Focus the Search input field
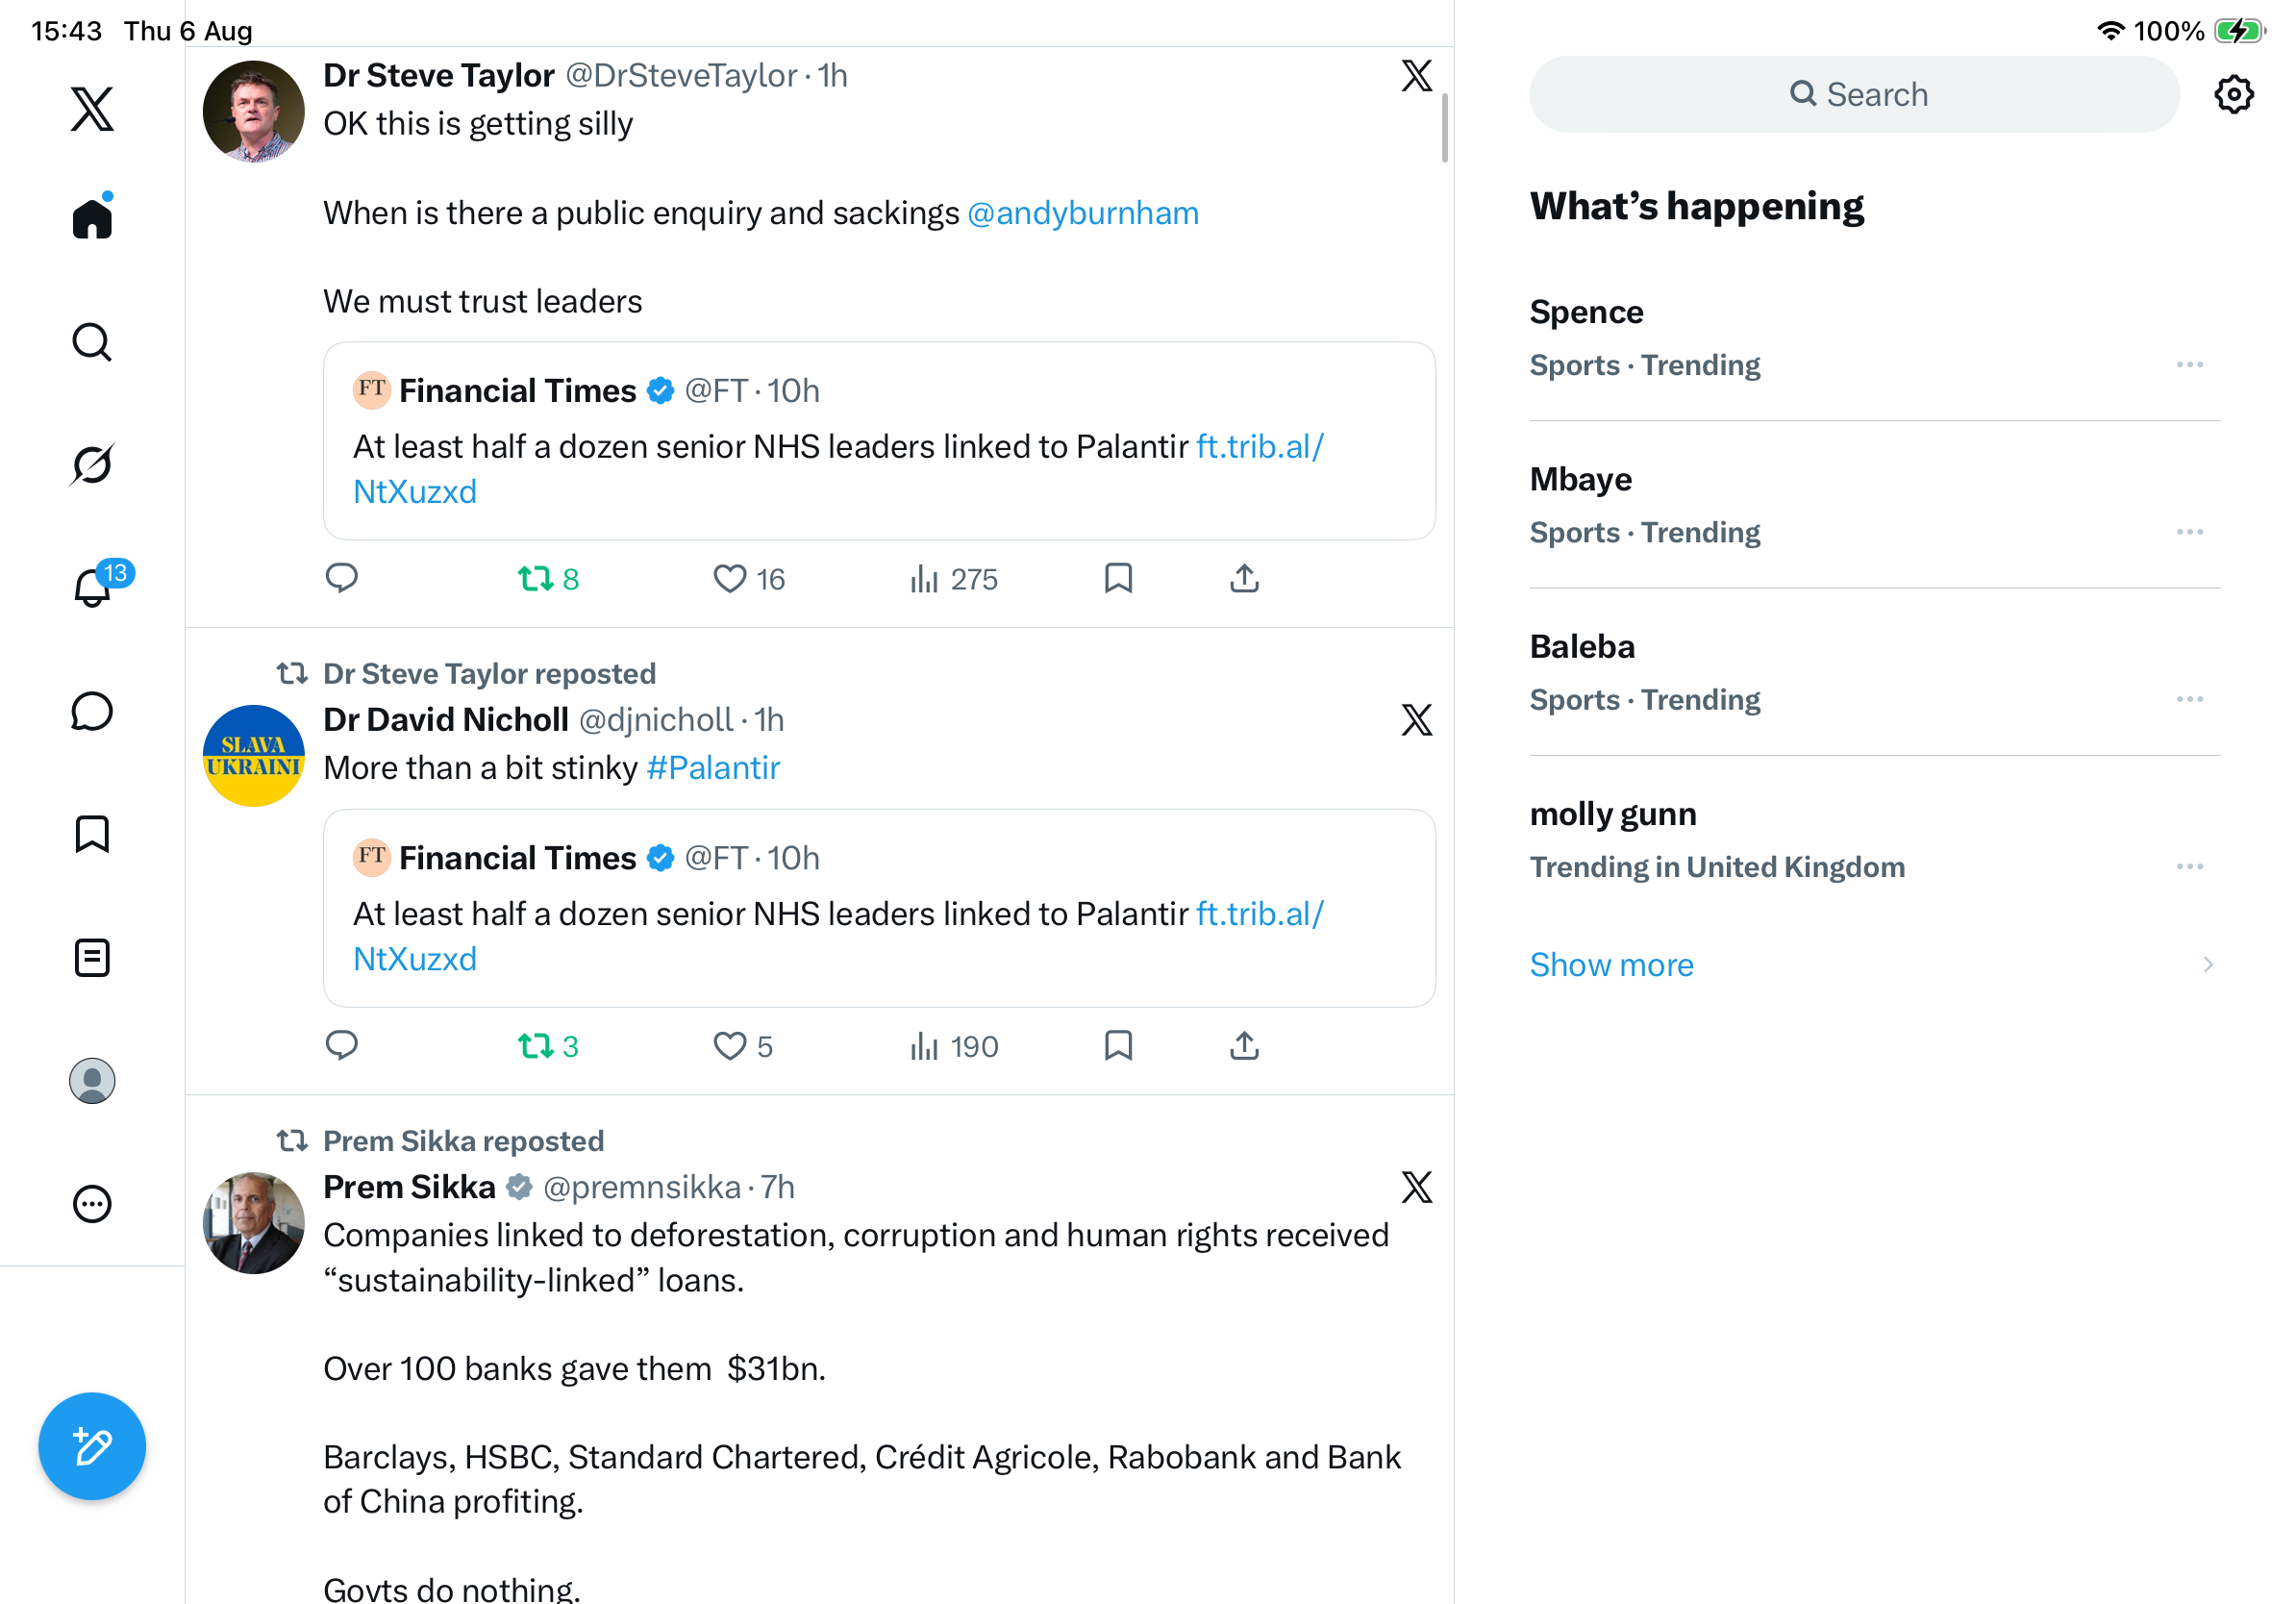This screenshot has width=2296, height=1604. pyautogui.click(x=1854, y=95)
